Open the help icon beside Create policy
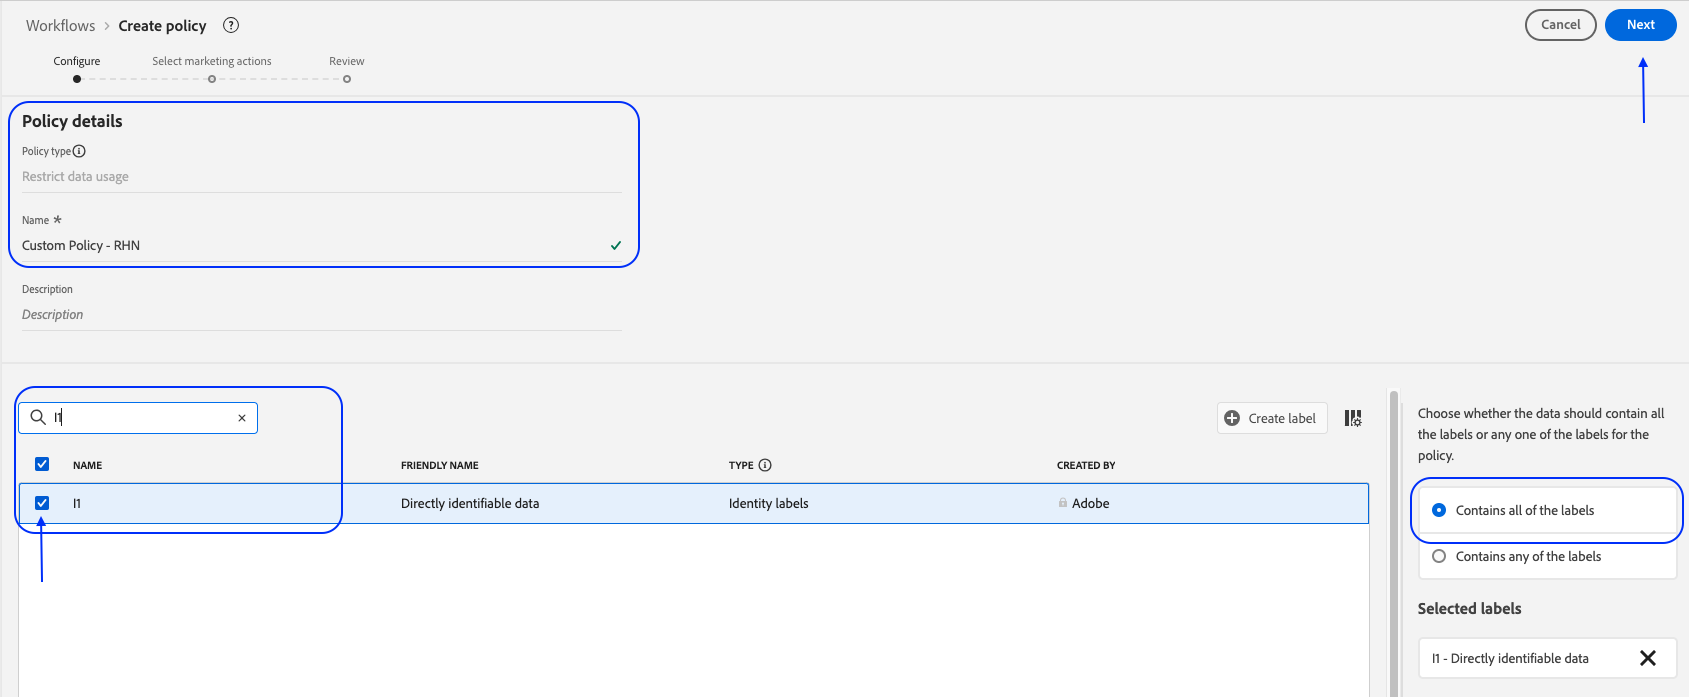 231,25
